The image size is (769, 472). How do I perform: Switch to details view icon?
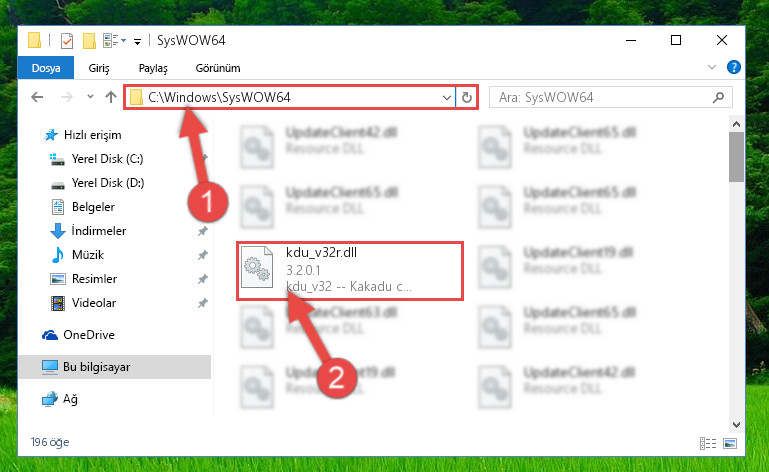(x=708, y=444)
